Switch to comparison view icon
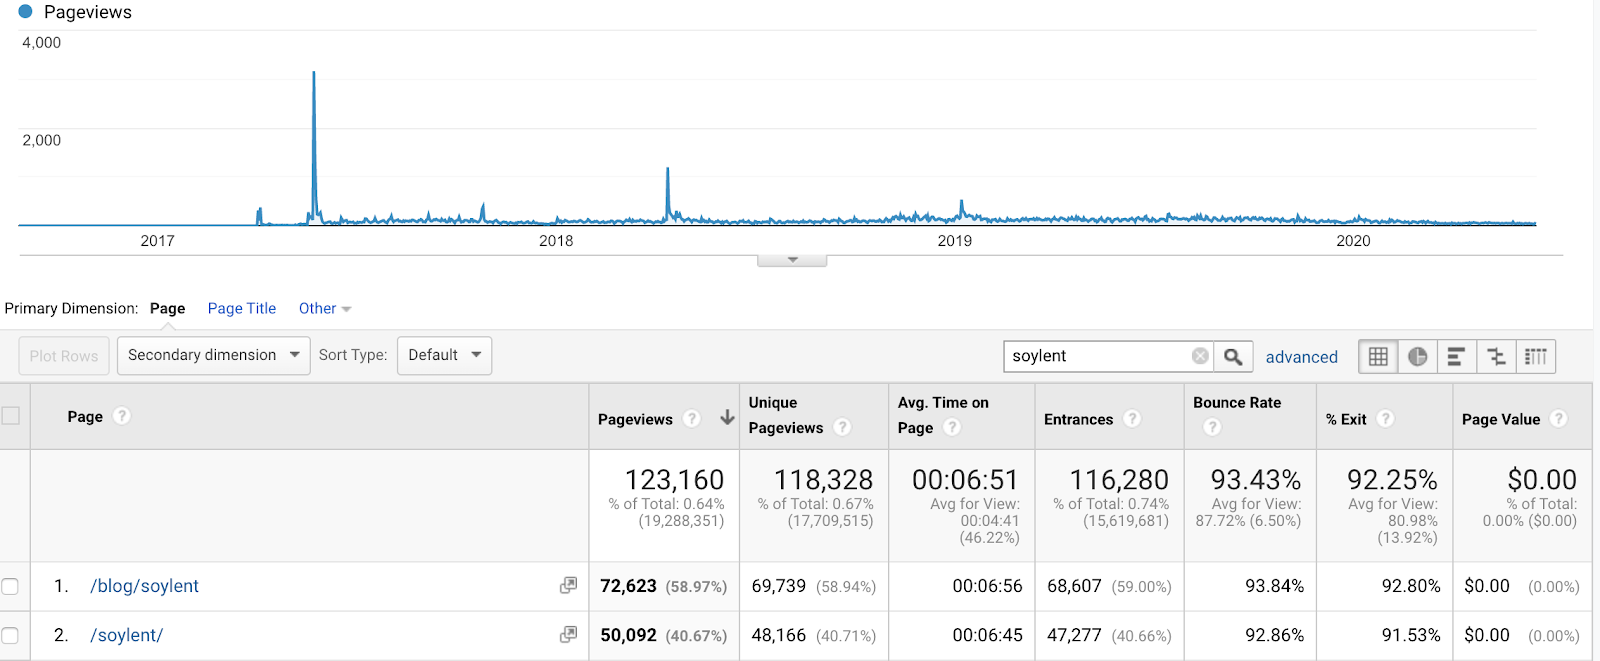The width and height of the screenshot is (1600, 661). tap(1496, 356)
